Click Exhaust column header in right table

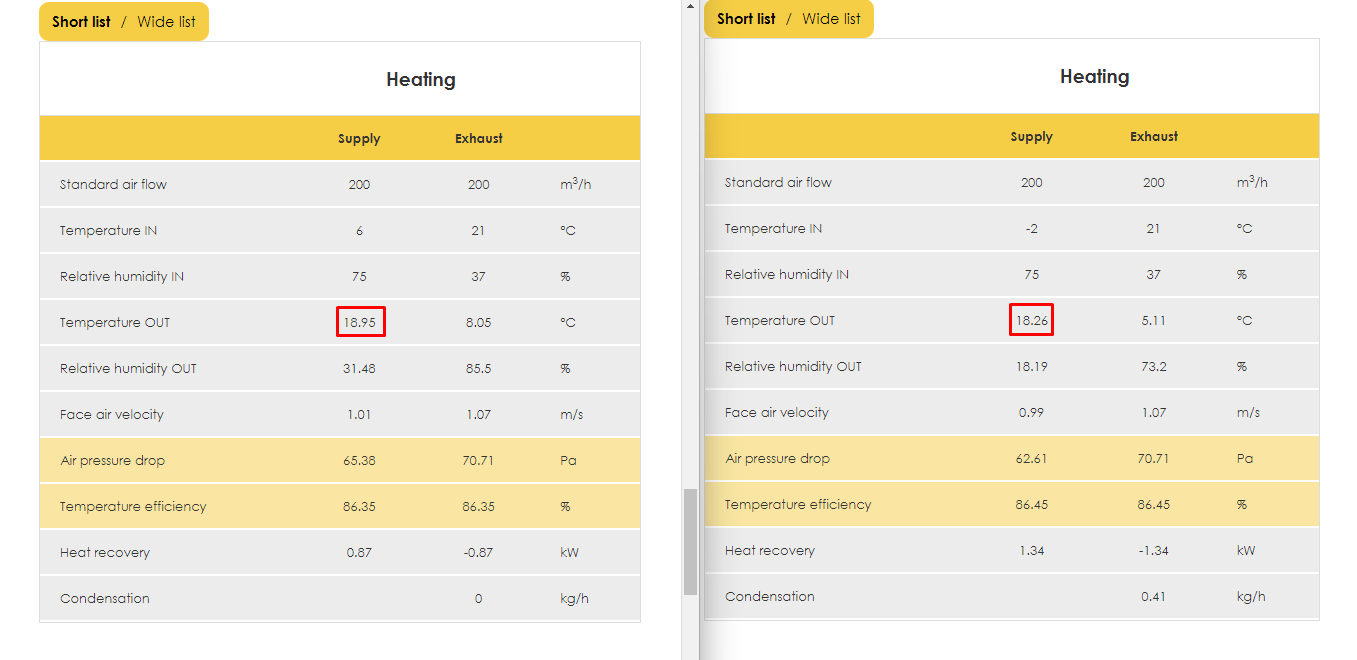tap(1154, 136)
